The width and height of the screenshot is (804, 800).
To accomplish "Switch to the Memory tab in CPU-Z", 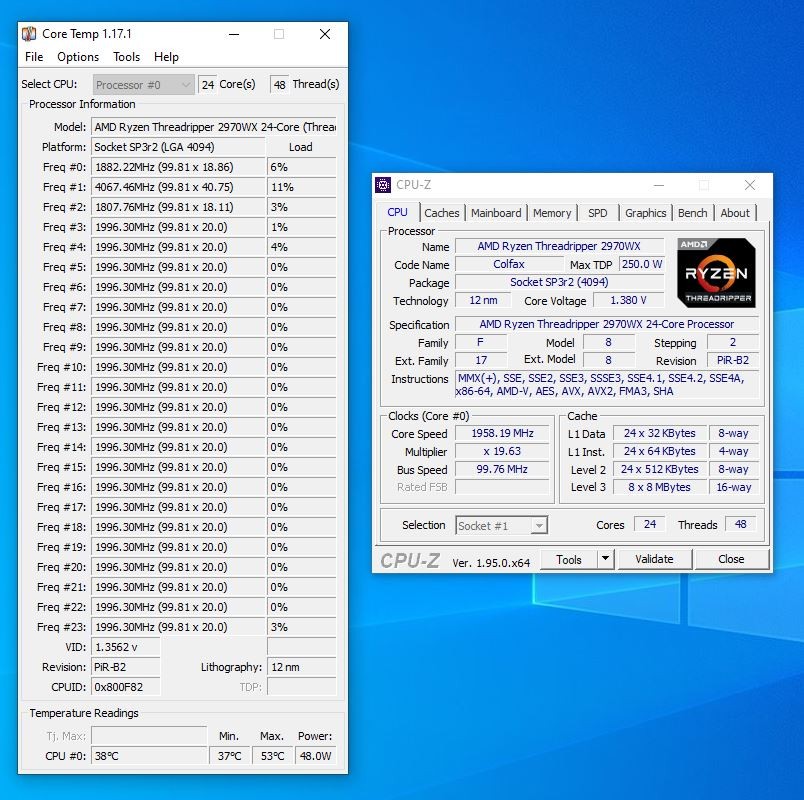I will pos(552,213).
